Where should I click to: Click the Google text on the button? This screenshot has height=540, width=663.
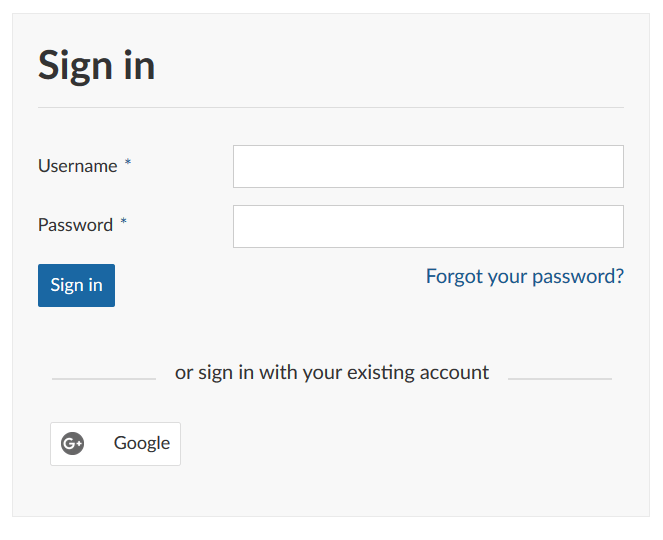[142, 443]
